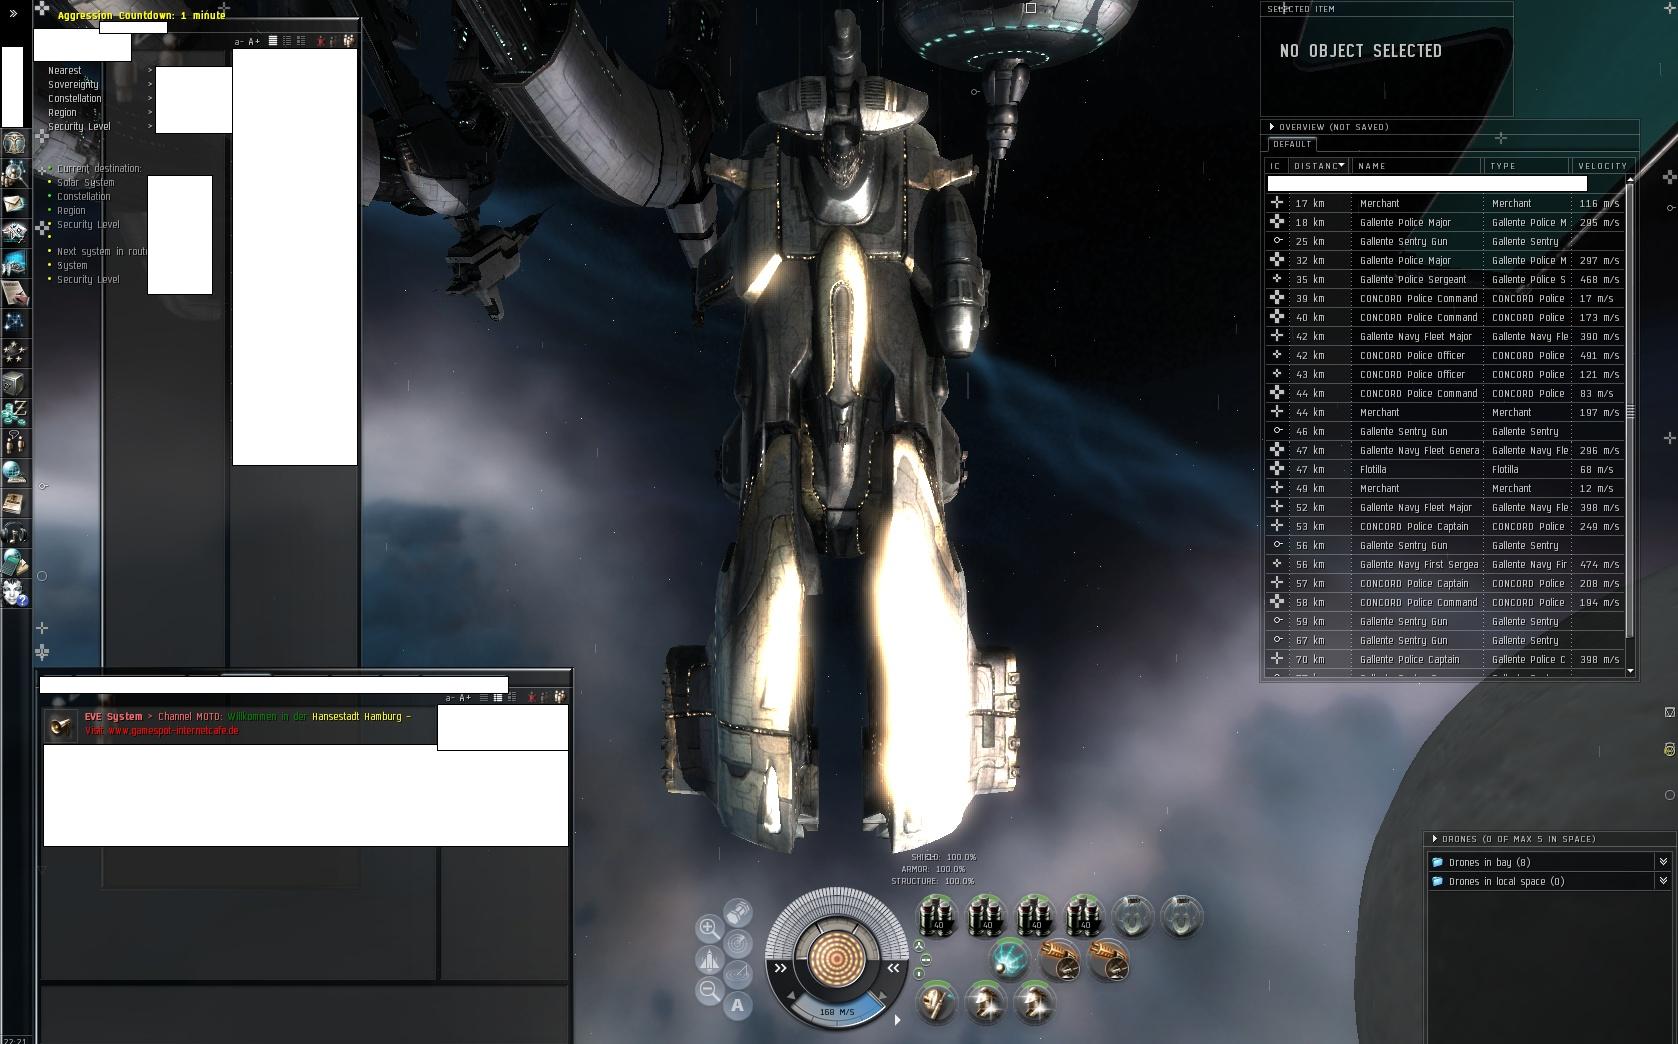
Task: Select chat's third list view mode
Action: pyautogui.click(x=512, y=698)
